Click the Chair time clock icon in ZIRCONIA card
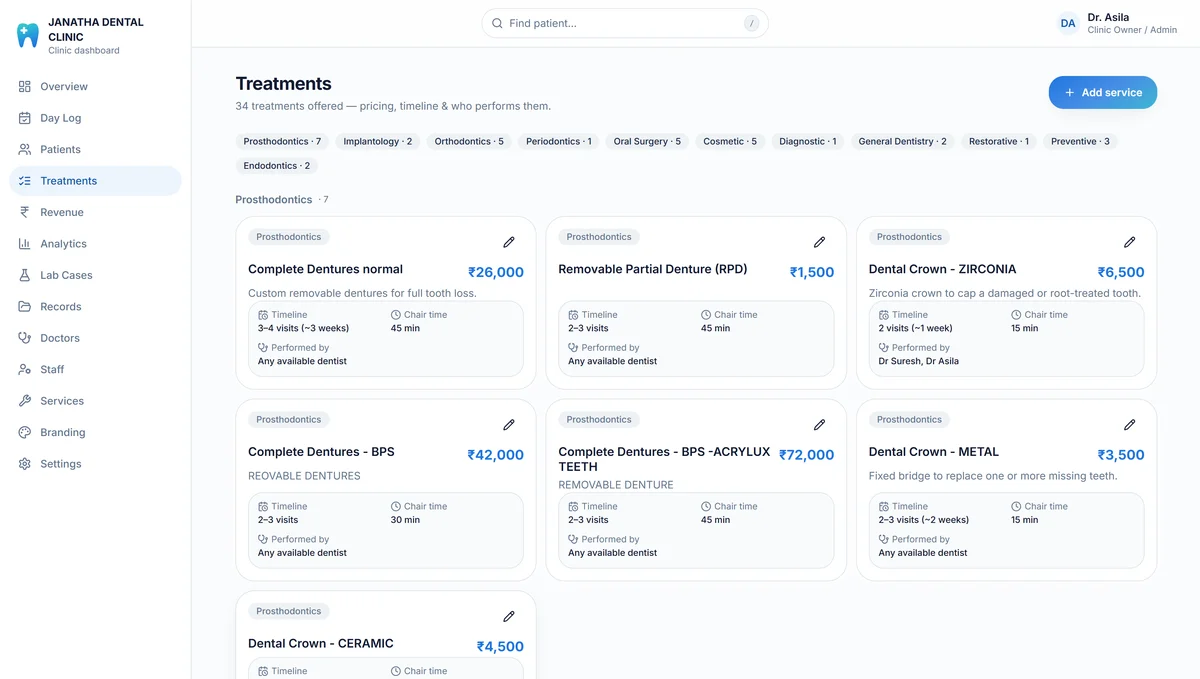 point(1017,315)
